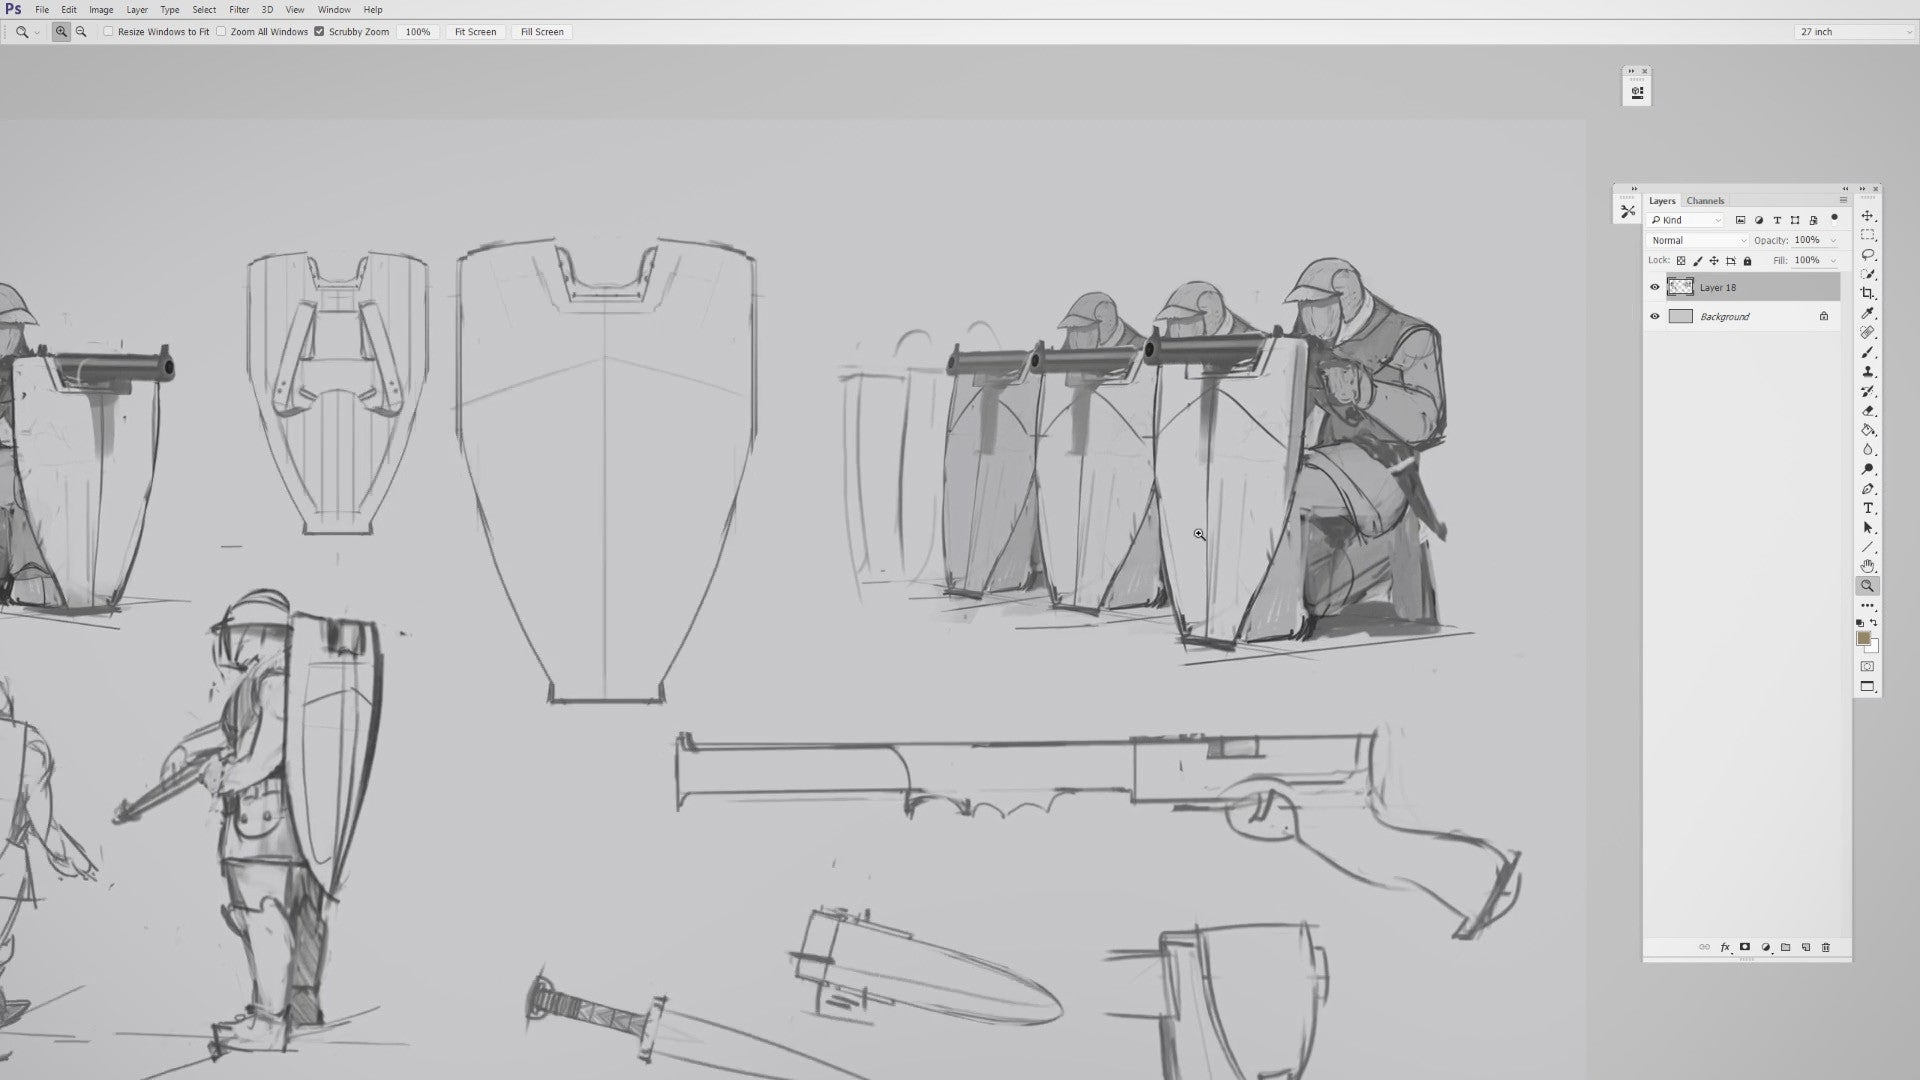The width and height of the screenshot is (1920, 1080).
Task: Open the foreground color swatch
Action: 1864,639
